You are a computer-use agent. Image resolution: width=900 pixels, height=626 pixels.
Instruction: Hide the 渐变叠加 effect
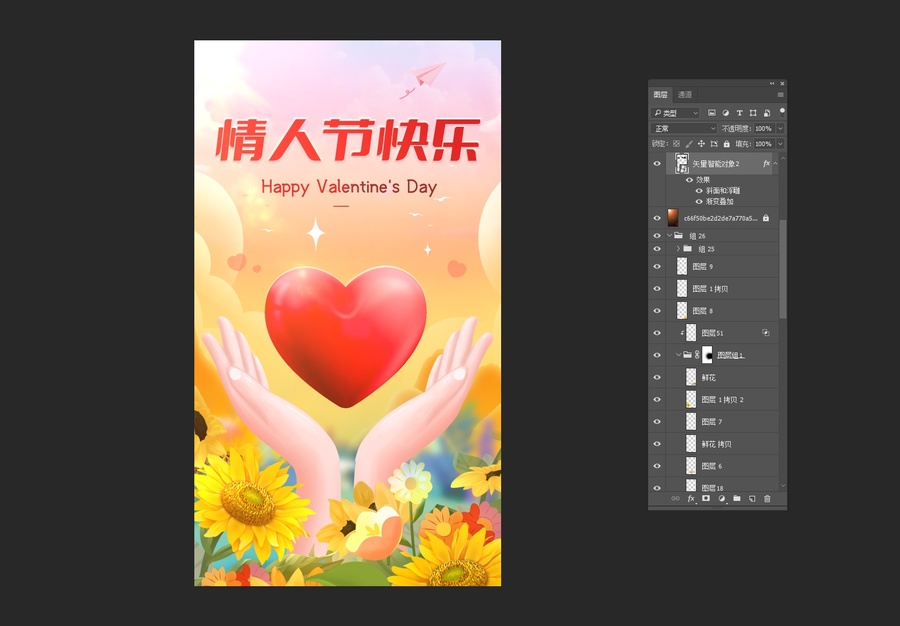pos(699,201)
